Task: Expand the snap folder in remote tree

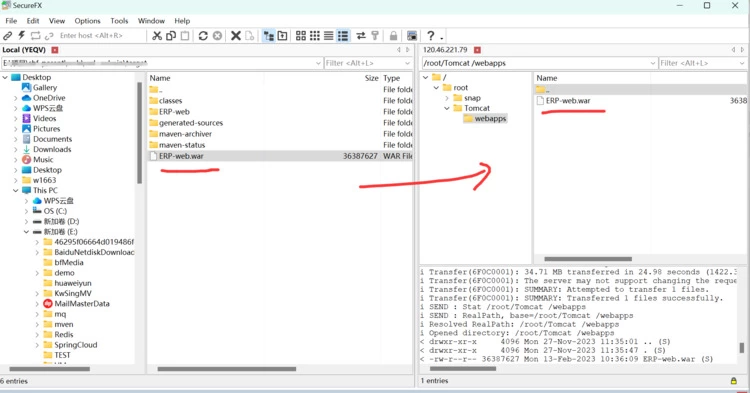Action: click(x=447, y=98)
